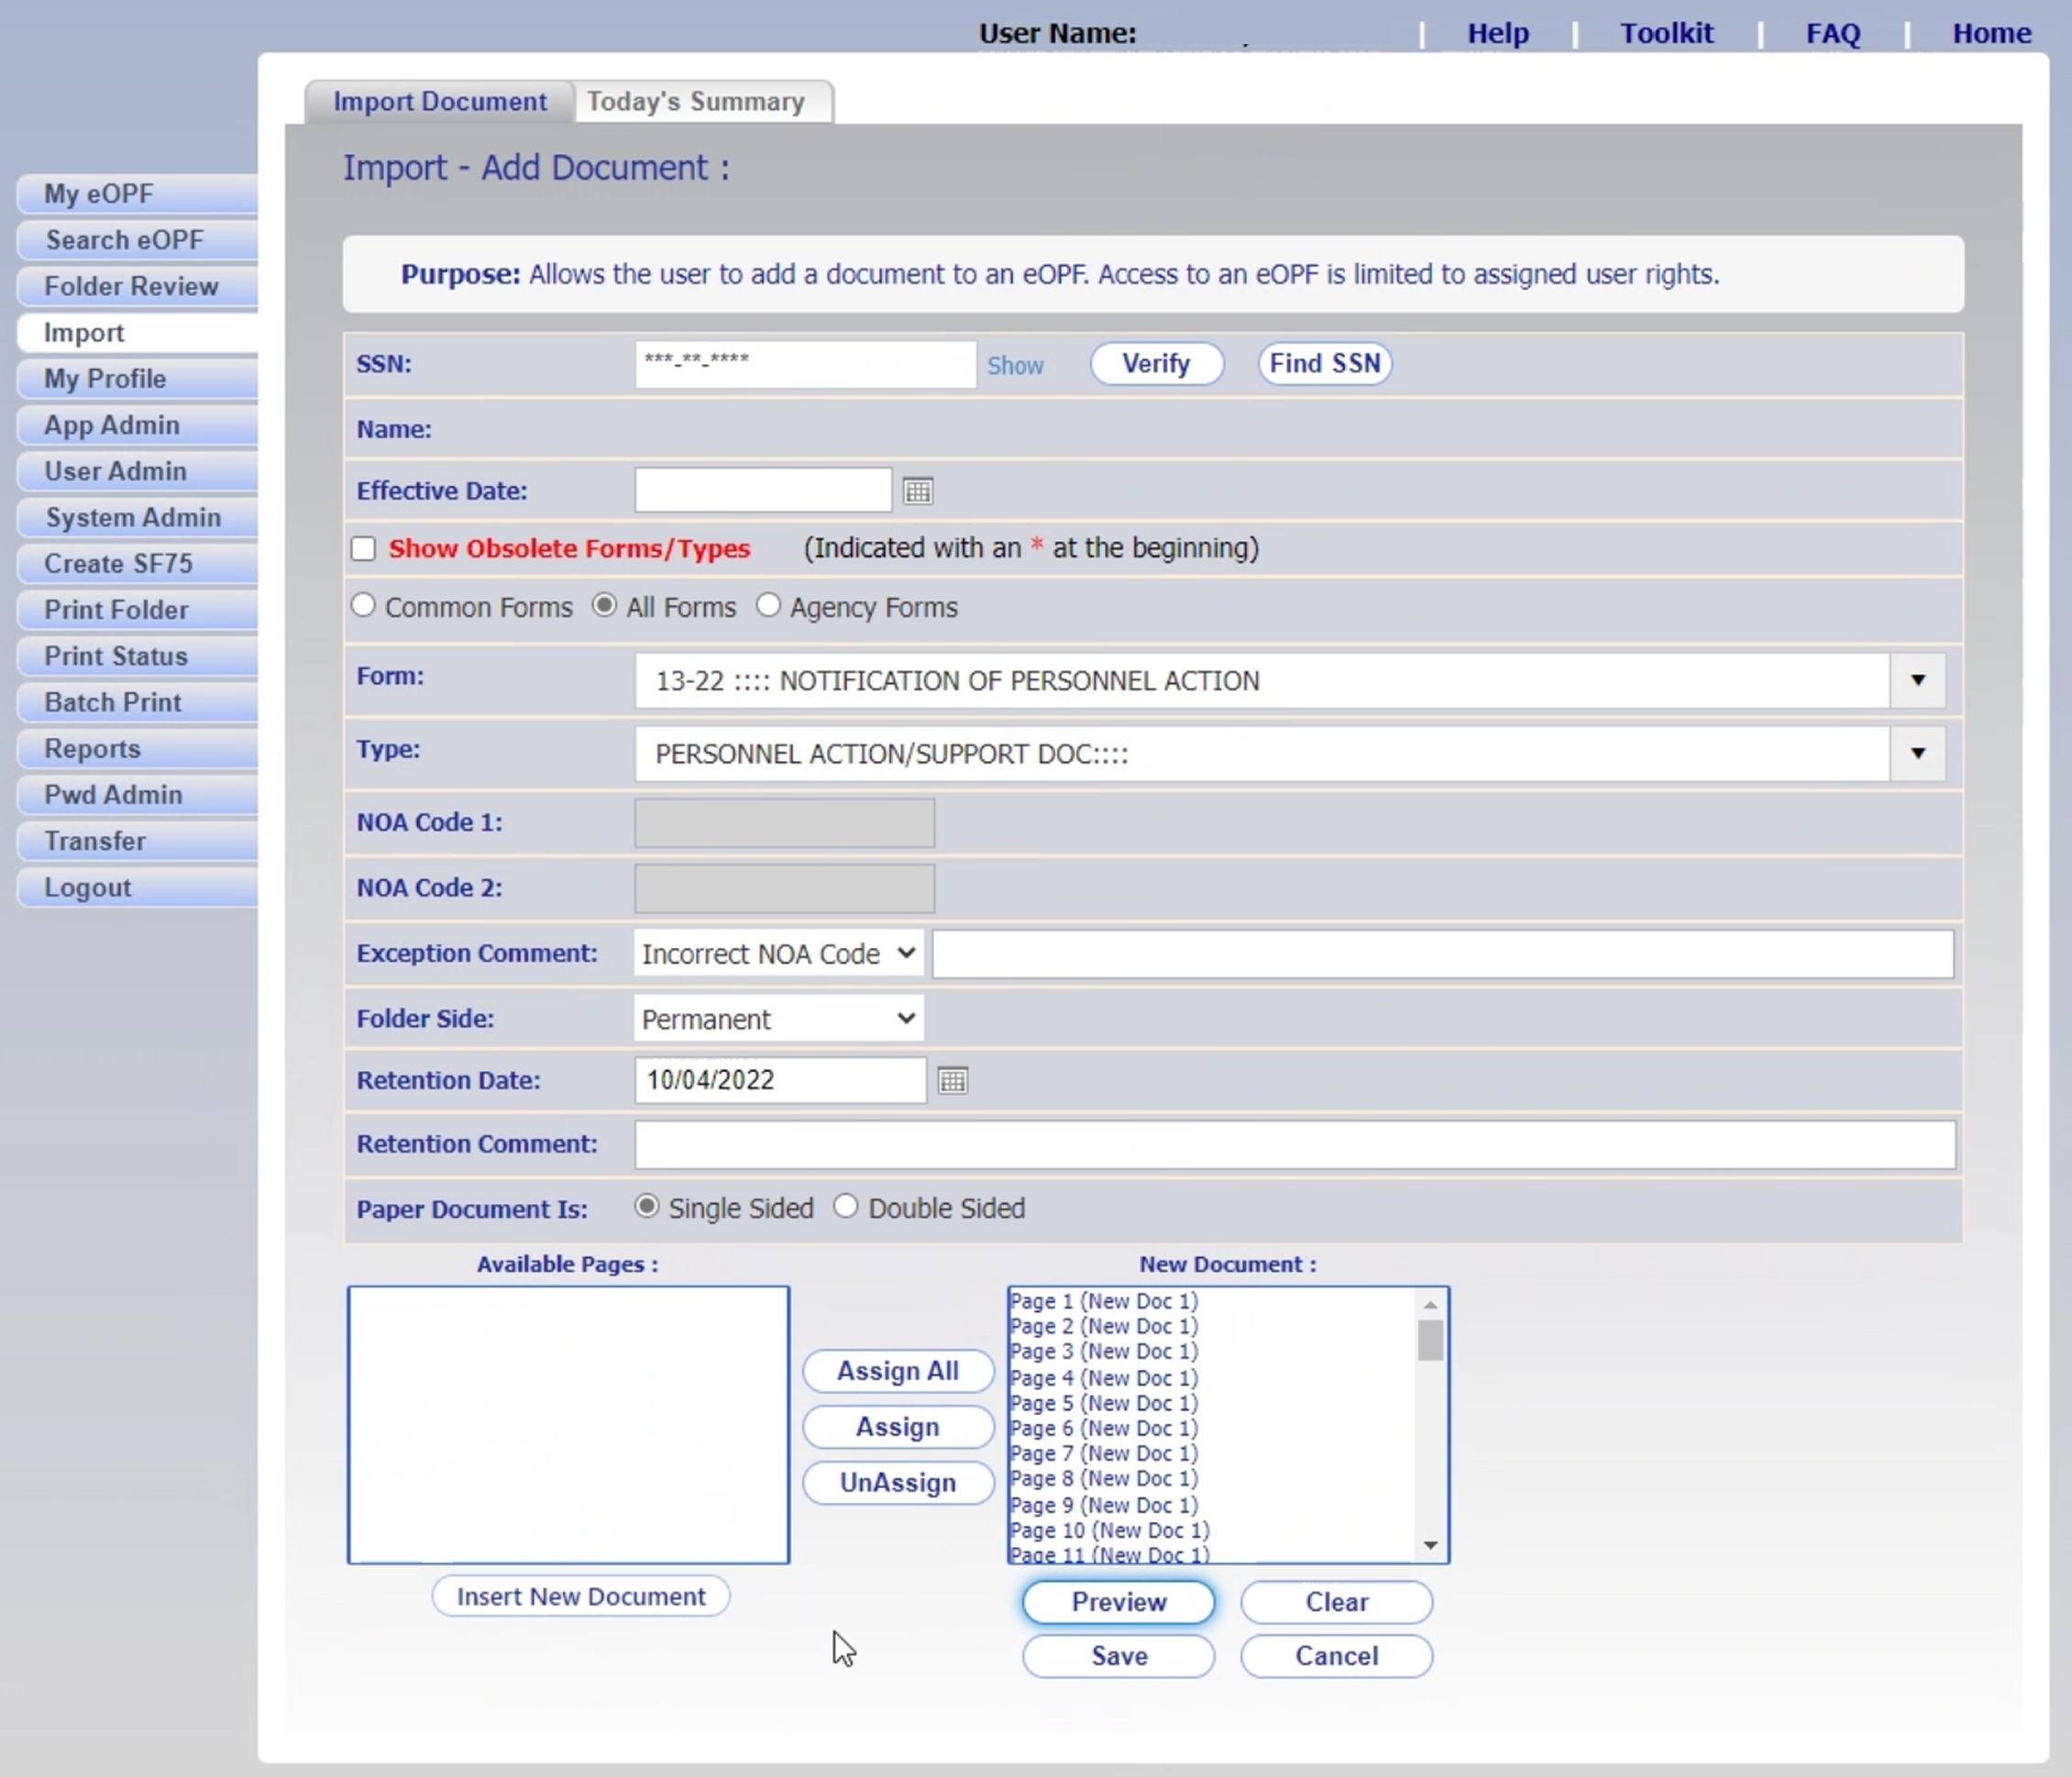Expand the Form dropdown list
Viewport: 2072px width, 1777px height.
(1917, 681)
